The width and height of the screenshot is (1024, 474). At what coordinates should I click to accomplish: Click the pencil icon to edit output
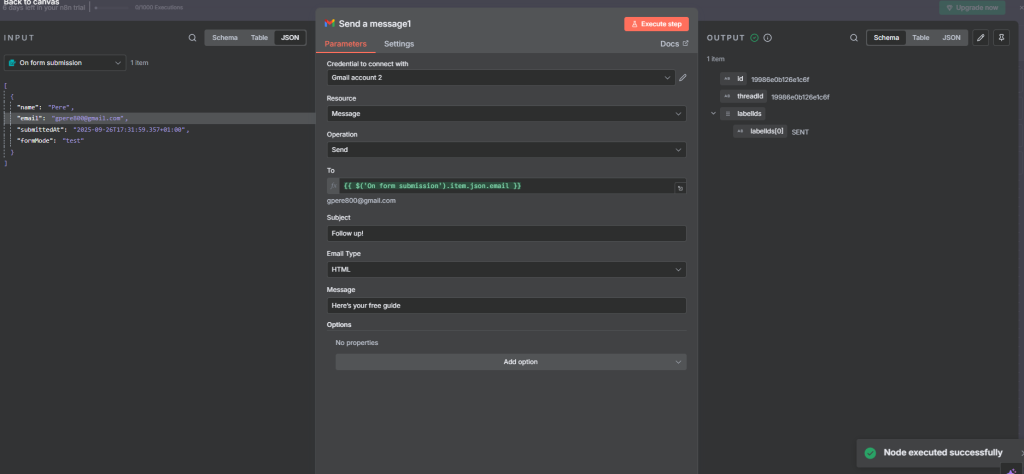point(980,38)
